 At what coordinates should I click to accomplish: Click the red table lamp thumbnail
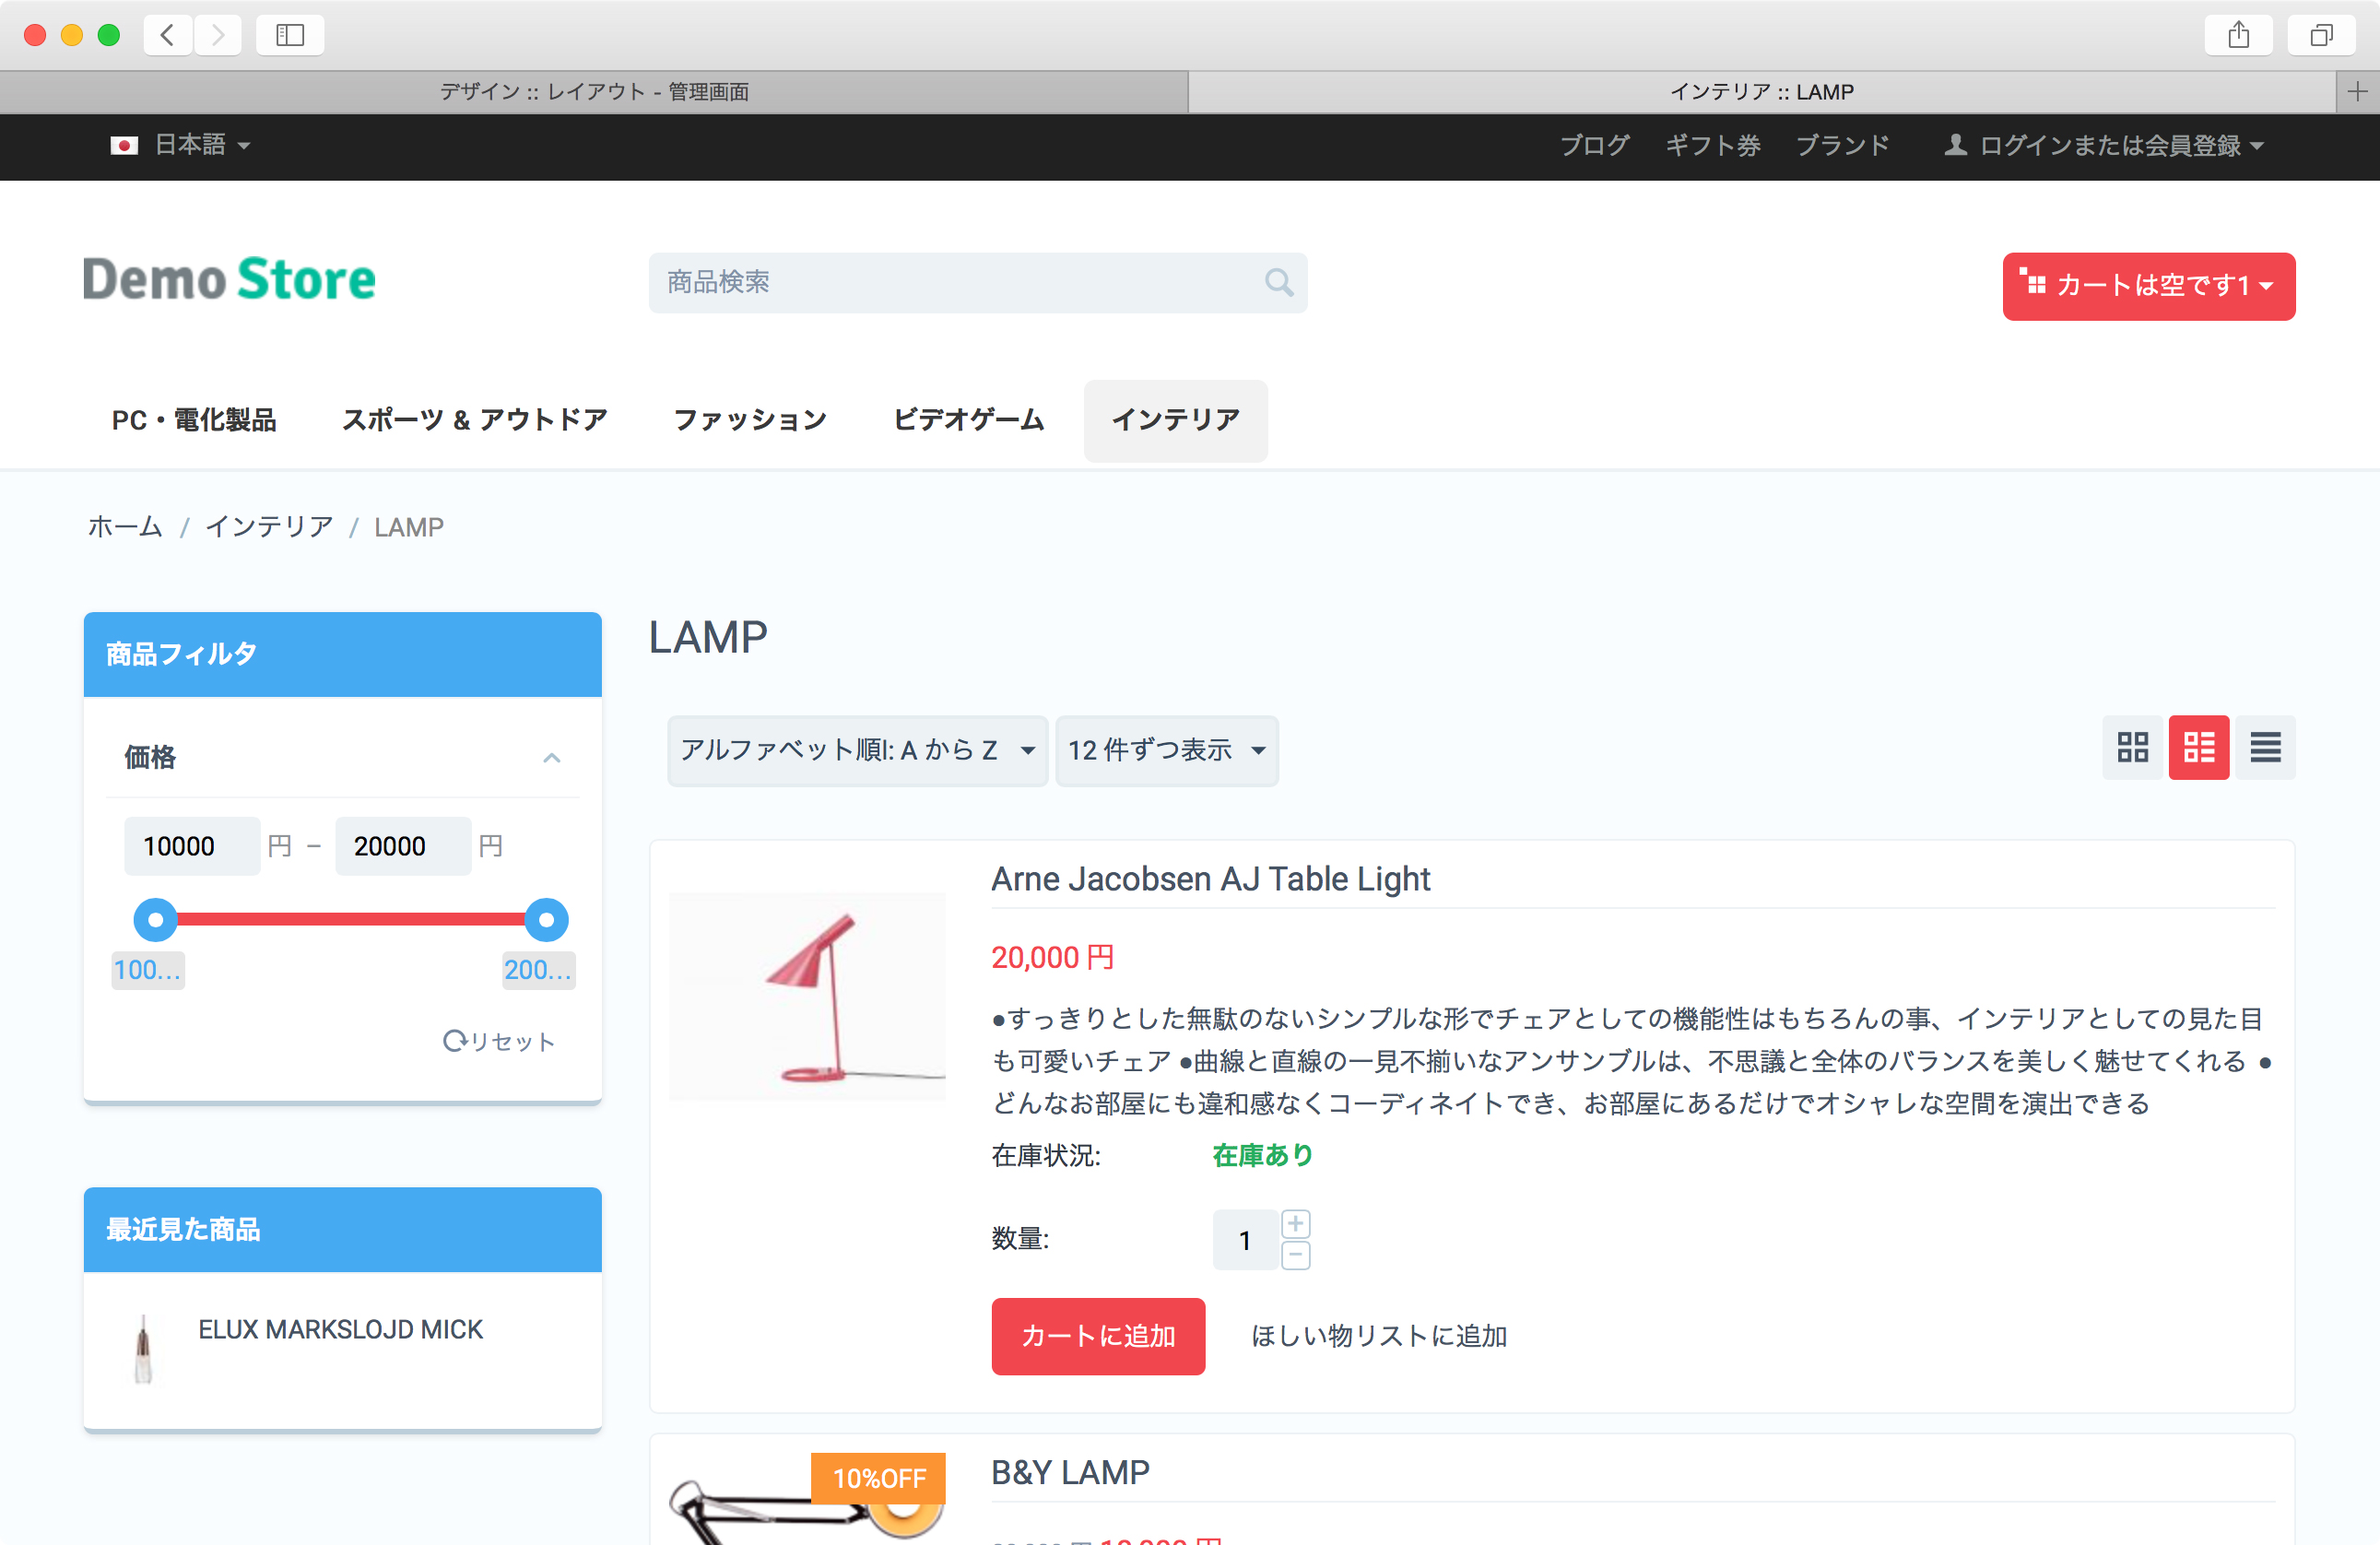point(807,996)
